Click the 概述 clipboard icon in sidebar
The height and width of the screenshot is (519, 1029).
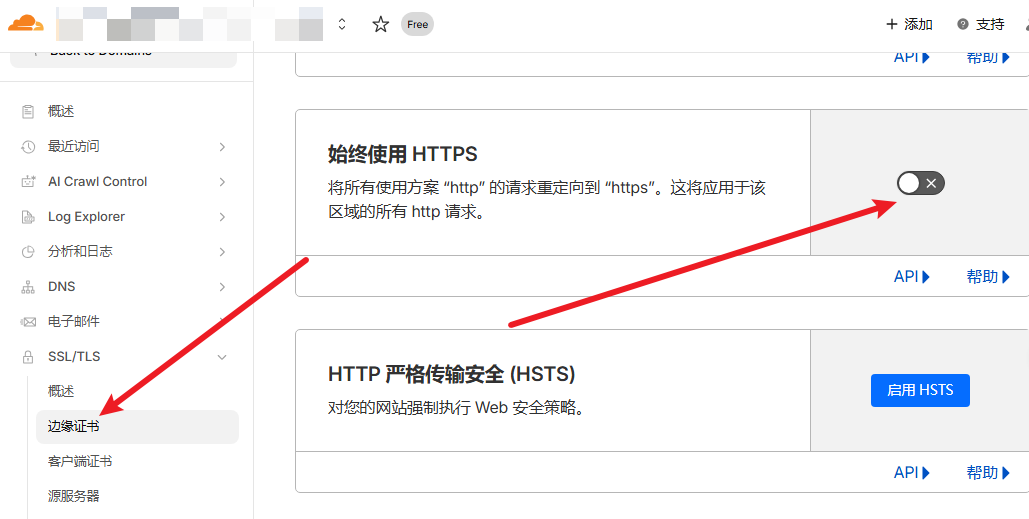tap(28, 112)
